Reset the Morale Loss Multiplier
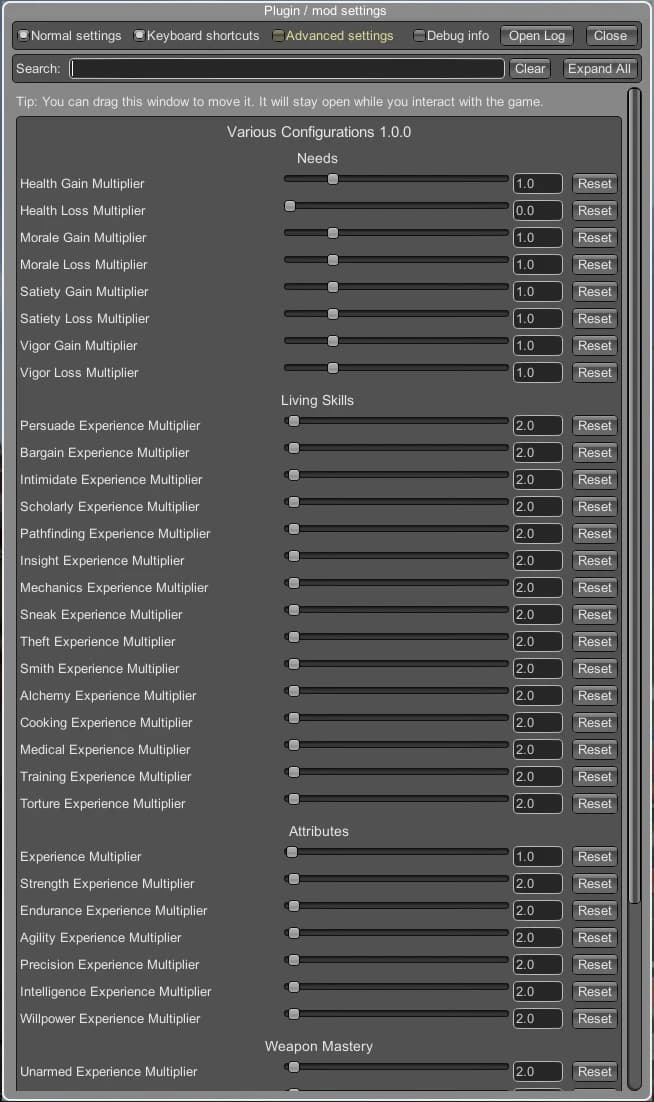The height and width of the screenshot is (1102, 654). tap(594, 265)
